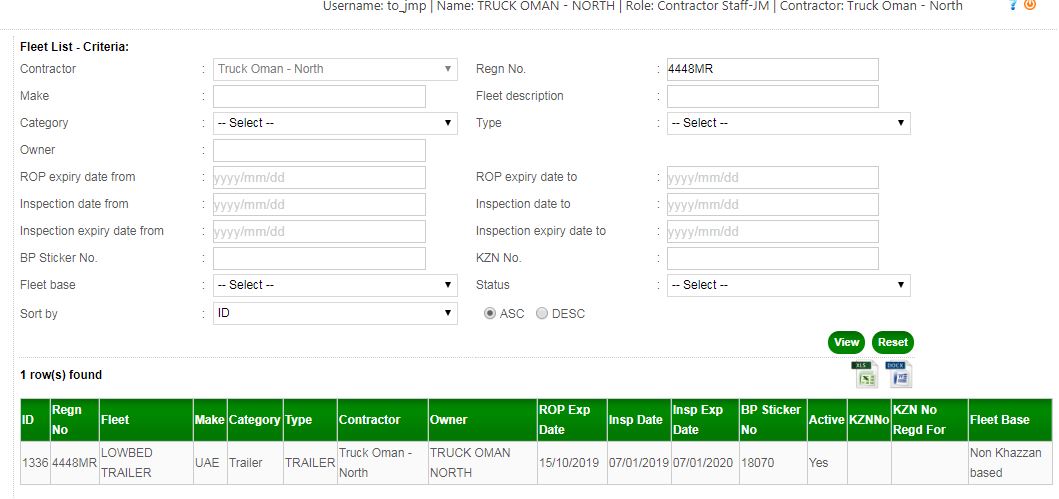1059x499 pixels.
Task: Open the Fleet base dropdown
Action: [335, 285]
